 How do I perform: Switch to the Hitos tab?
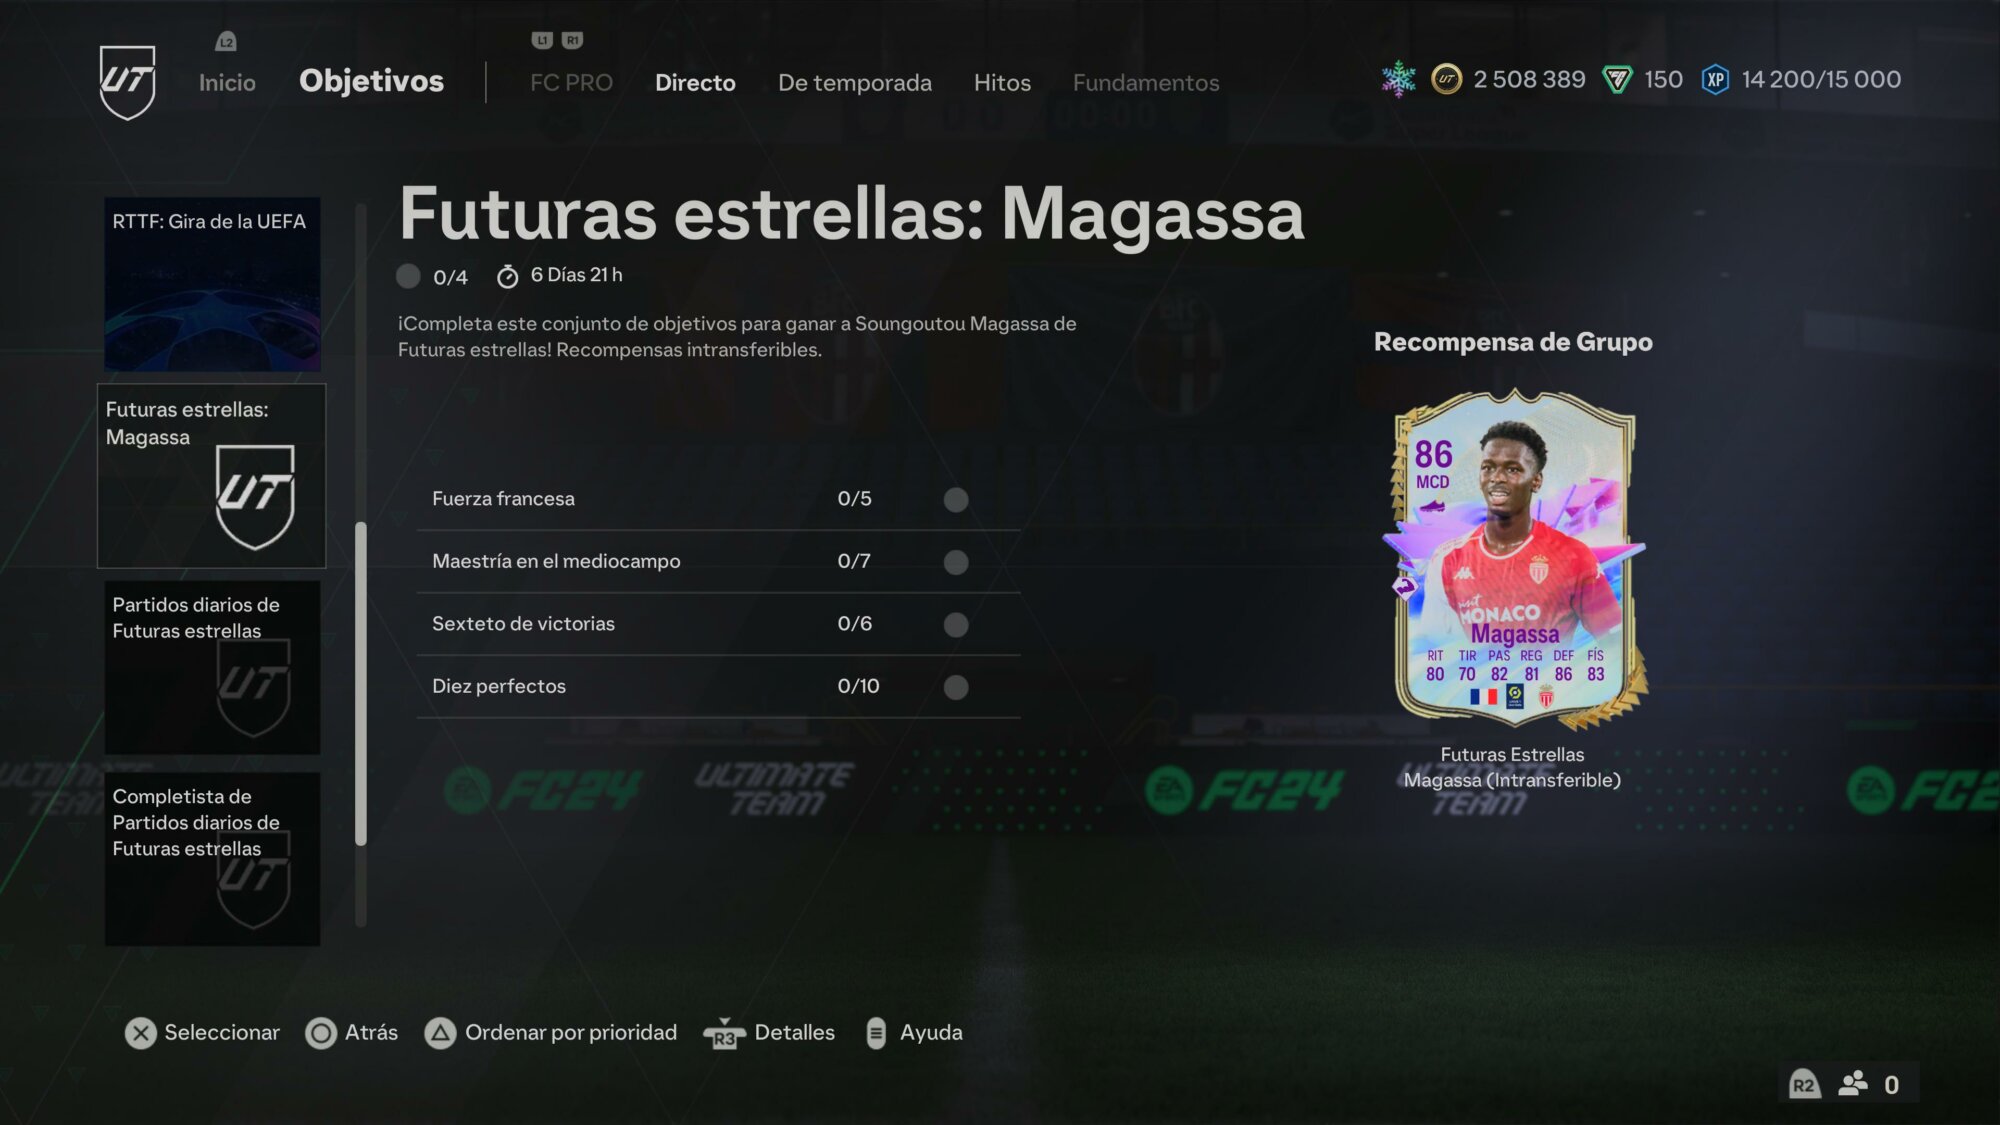tap(1002, 83)
